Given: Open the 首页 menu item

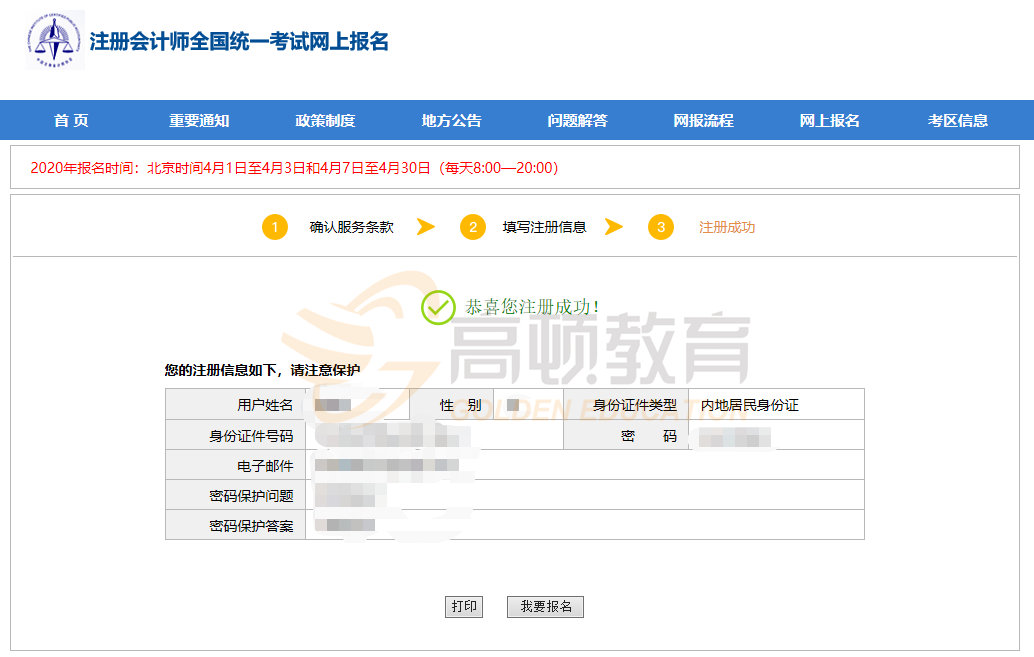Looking at the screenshot, I should [x=71, y=120].
